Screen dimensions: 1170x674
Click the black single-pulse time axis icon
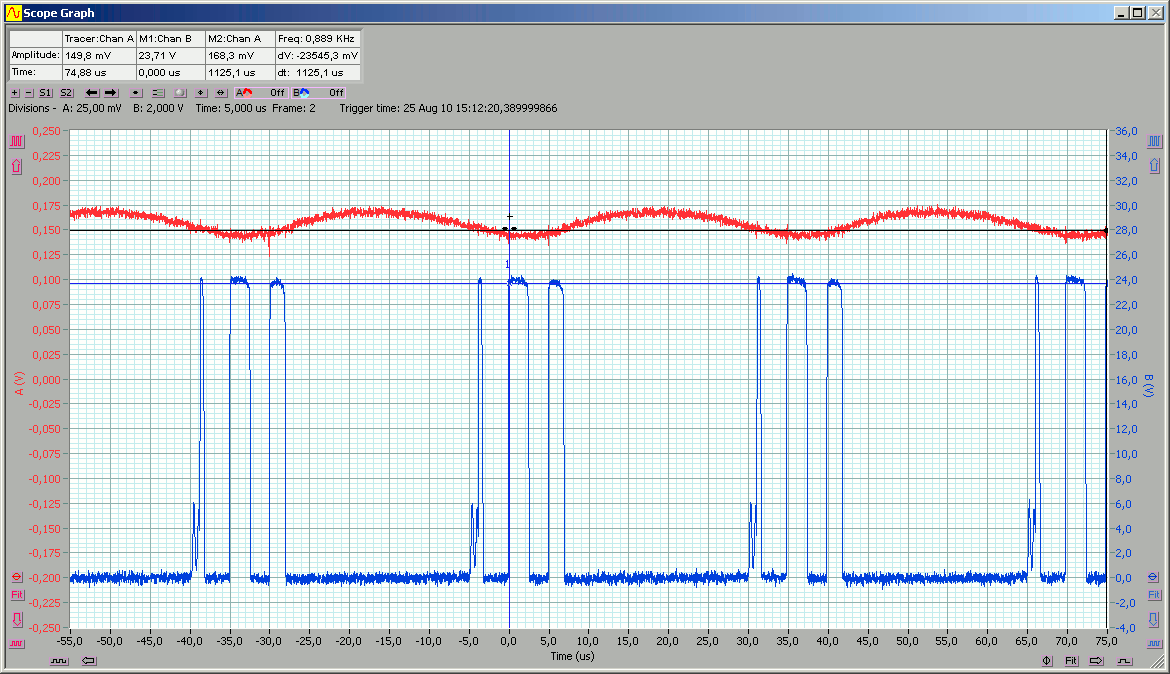point(1124,661)
